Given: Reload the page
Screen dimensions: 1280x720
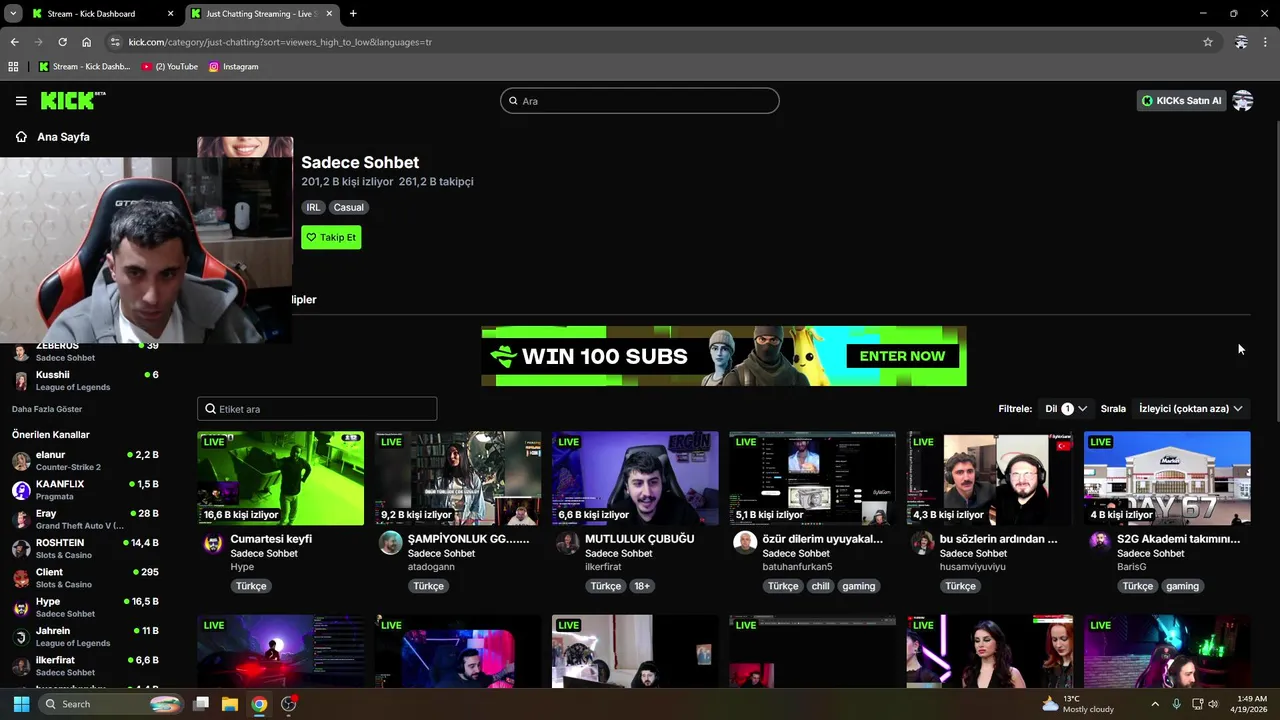Looking at the screenshot, I should tap(62, 42).
